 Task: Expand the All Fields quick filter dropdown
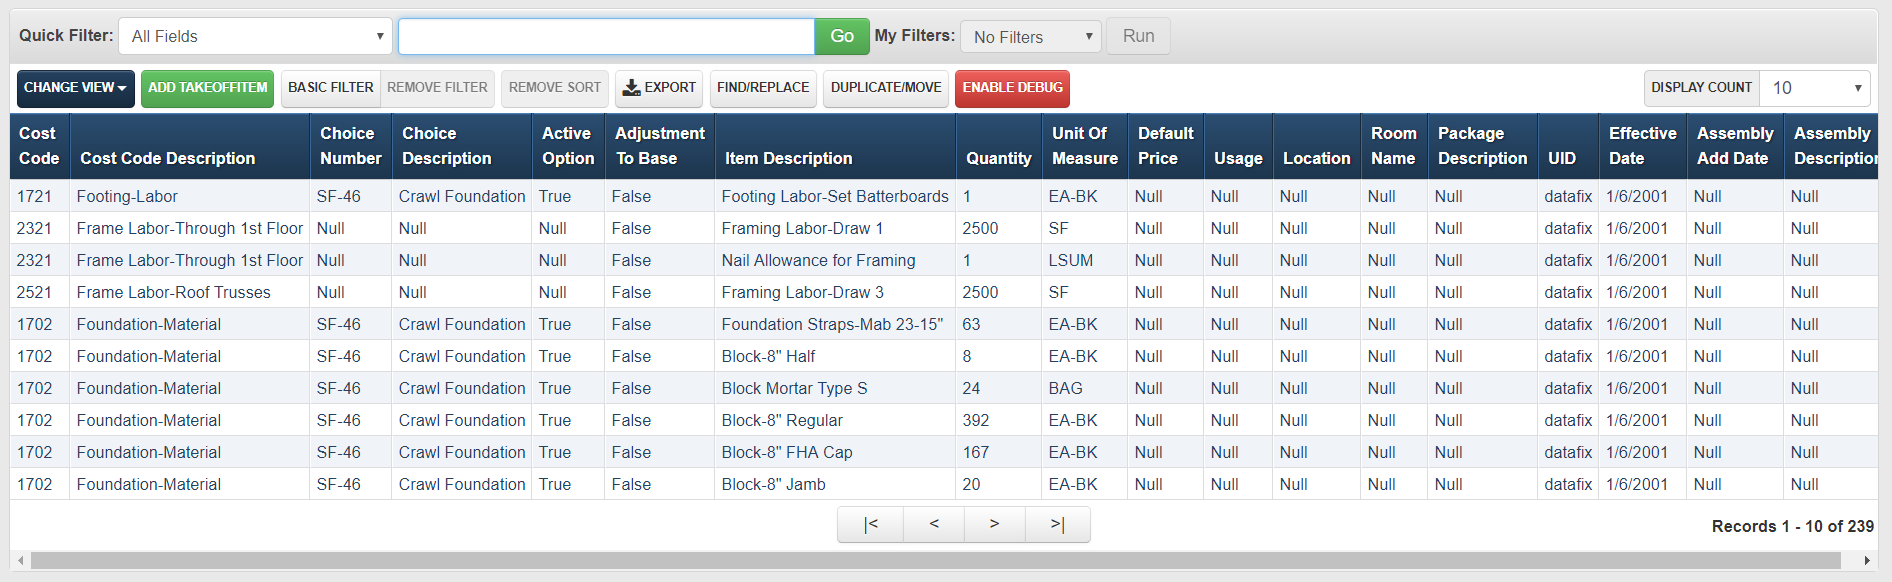coord(255,36)
